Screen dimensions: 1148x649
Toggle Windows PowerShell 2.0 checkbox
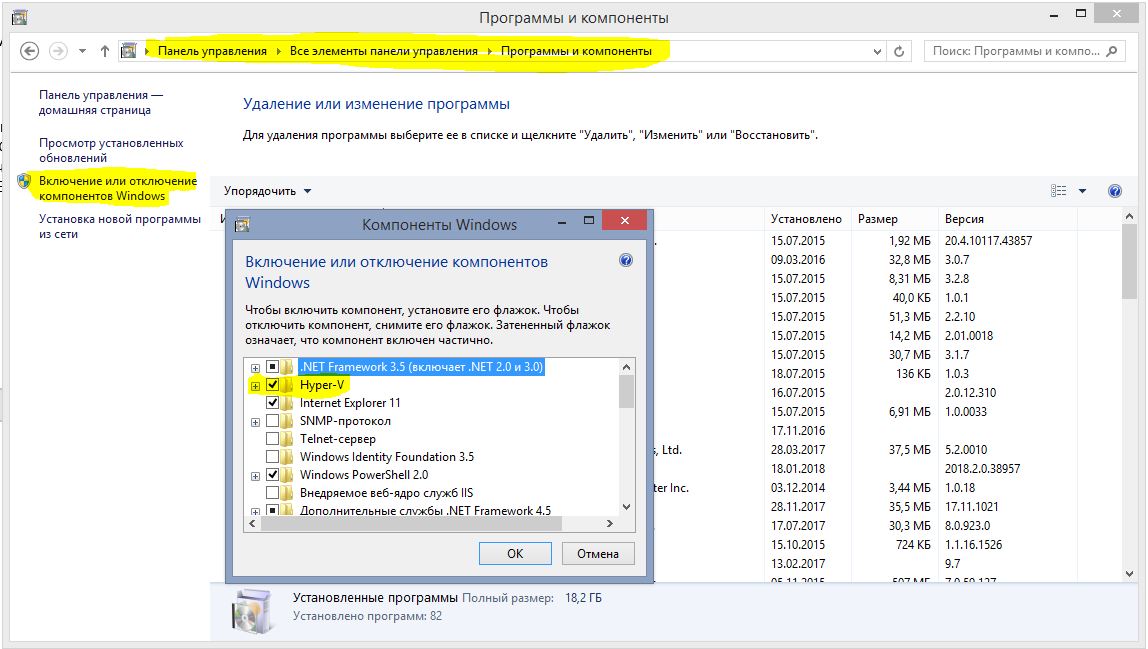click(272, 474)
